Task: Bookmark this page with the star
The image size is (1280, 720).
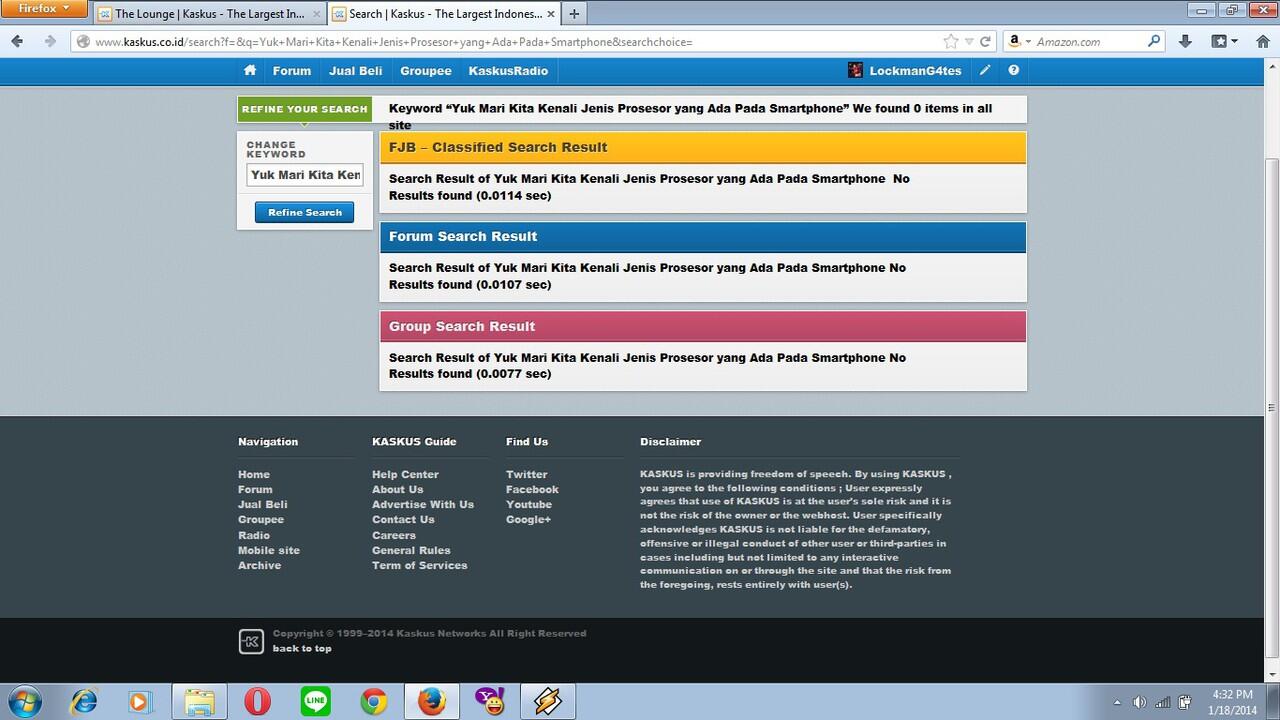Action: (x=950, y=41)
